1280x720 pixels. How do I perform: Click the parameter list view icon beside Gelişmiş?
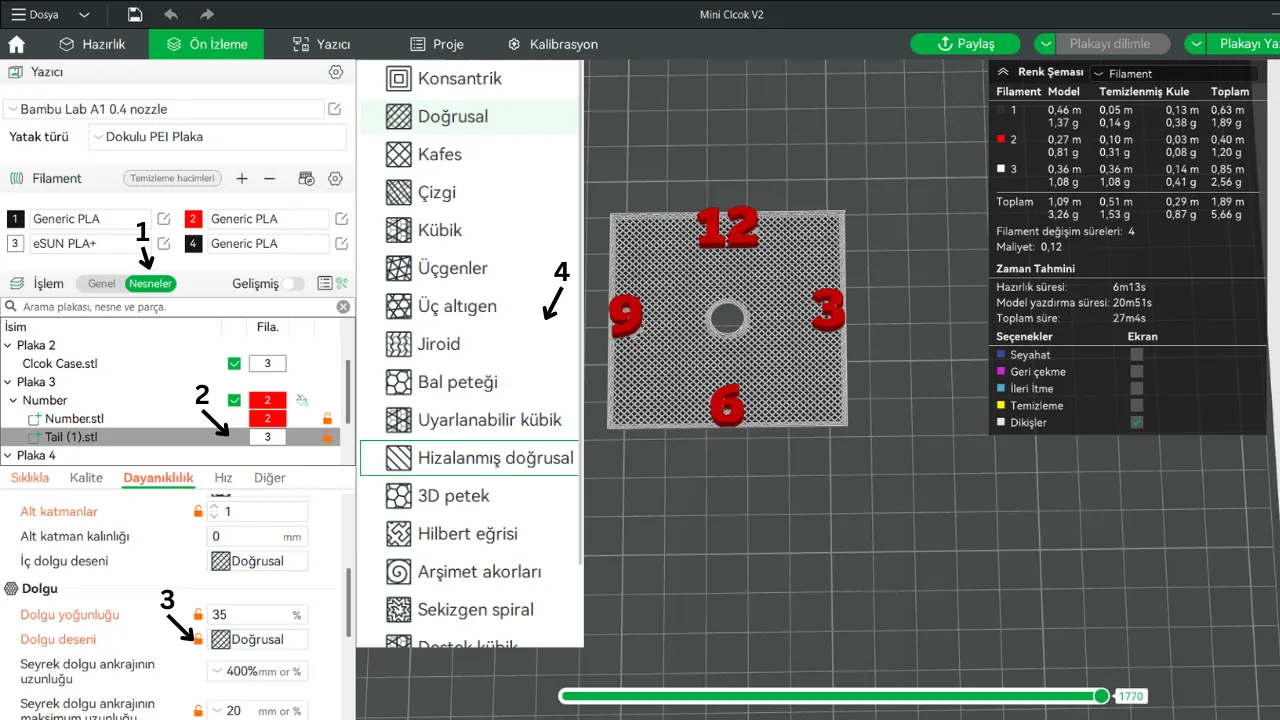pyautogui.click(x=325, y=284)
